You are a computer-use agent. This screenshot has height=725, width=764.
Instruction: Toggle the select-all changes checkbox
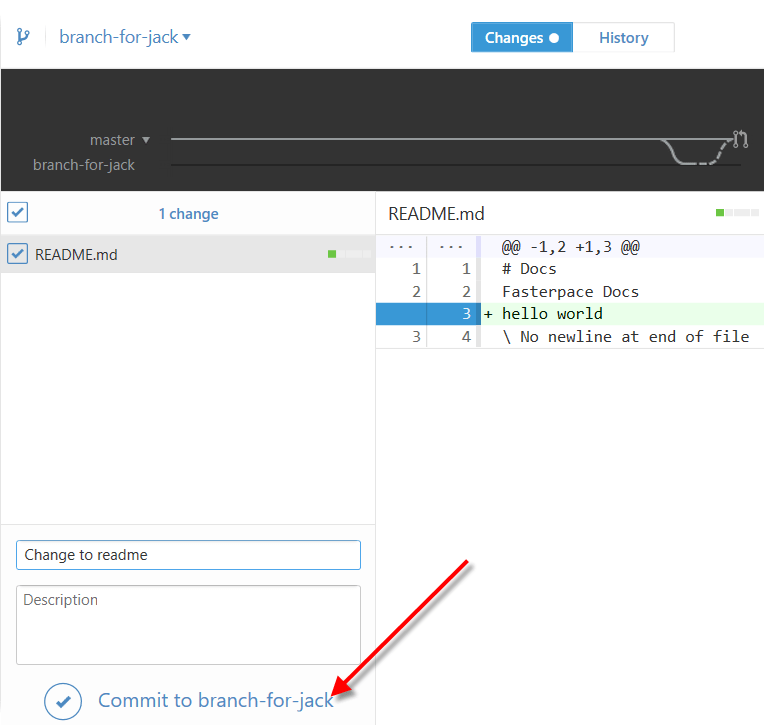18,213
